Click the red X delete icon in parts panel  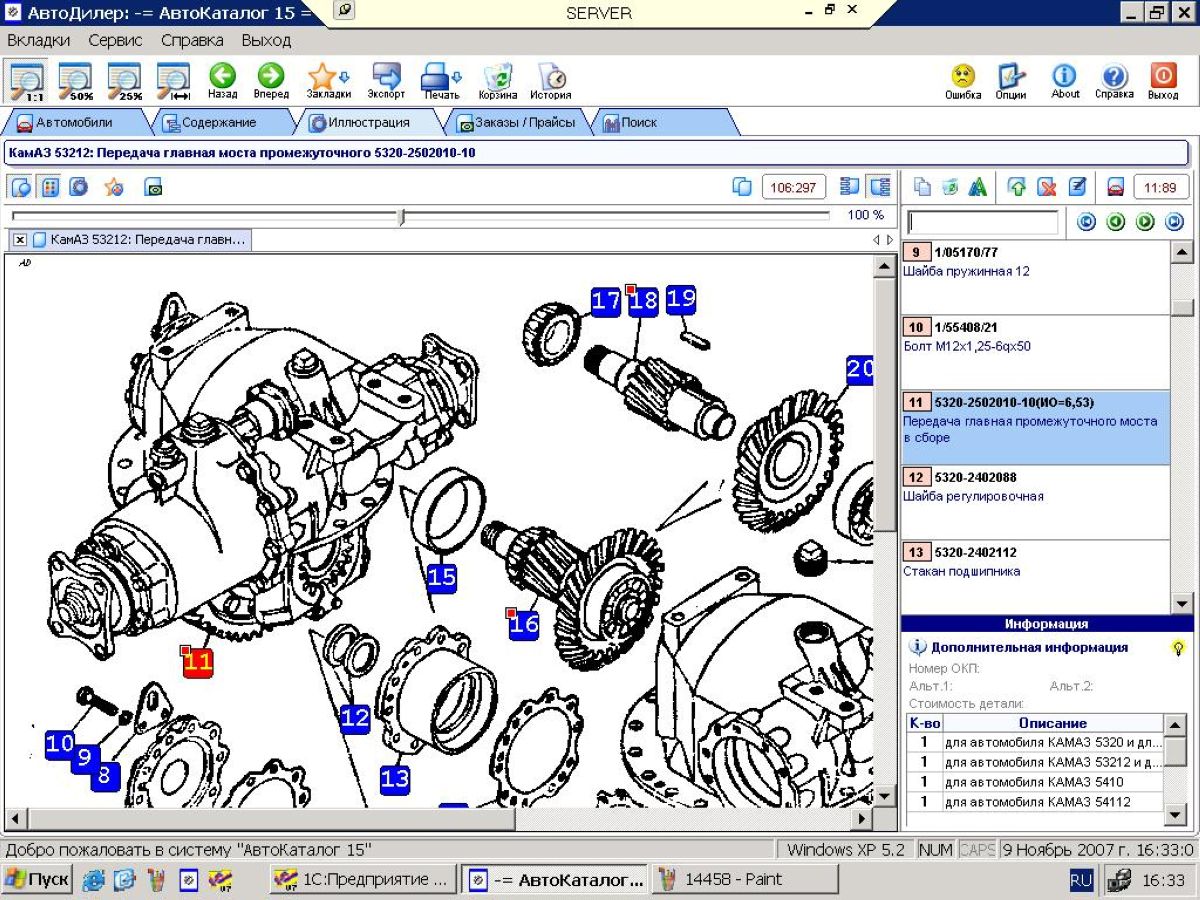pos(1047,186)
